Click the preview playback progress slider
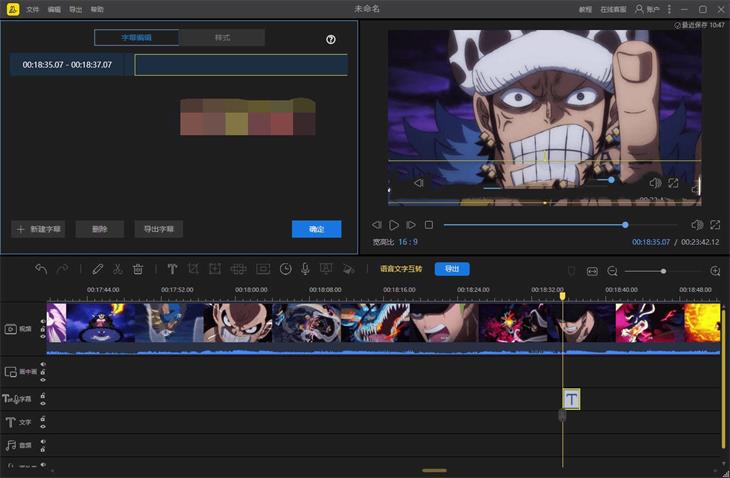 [x=560, y=225]
